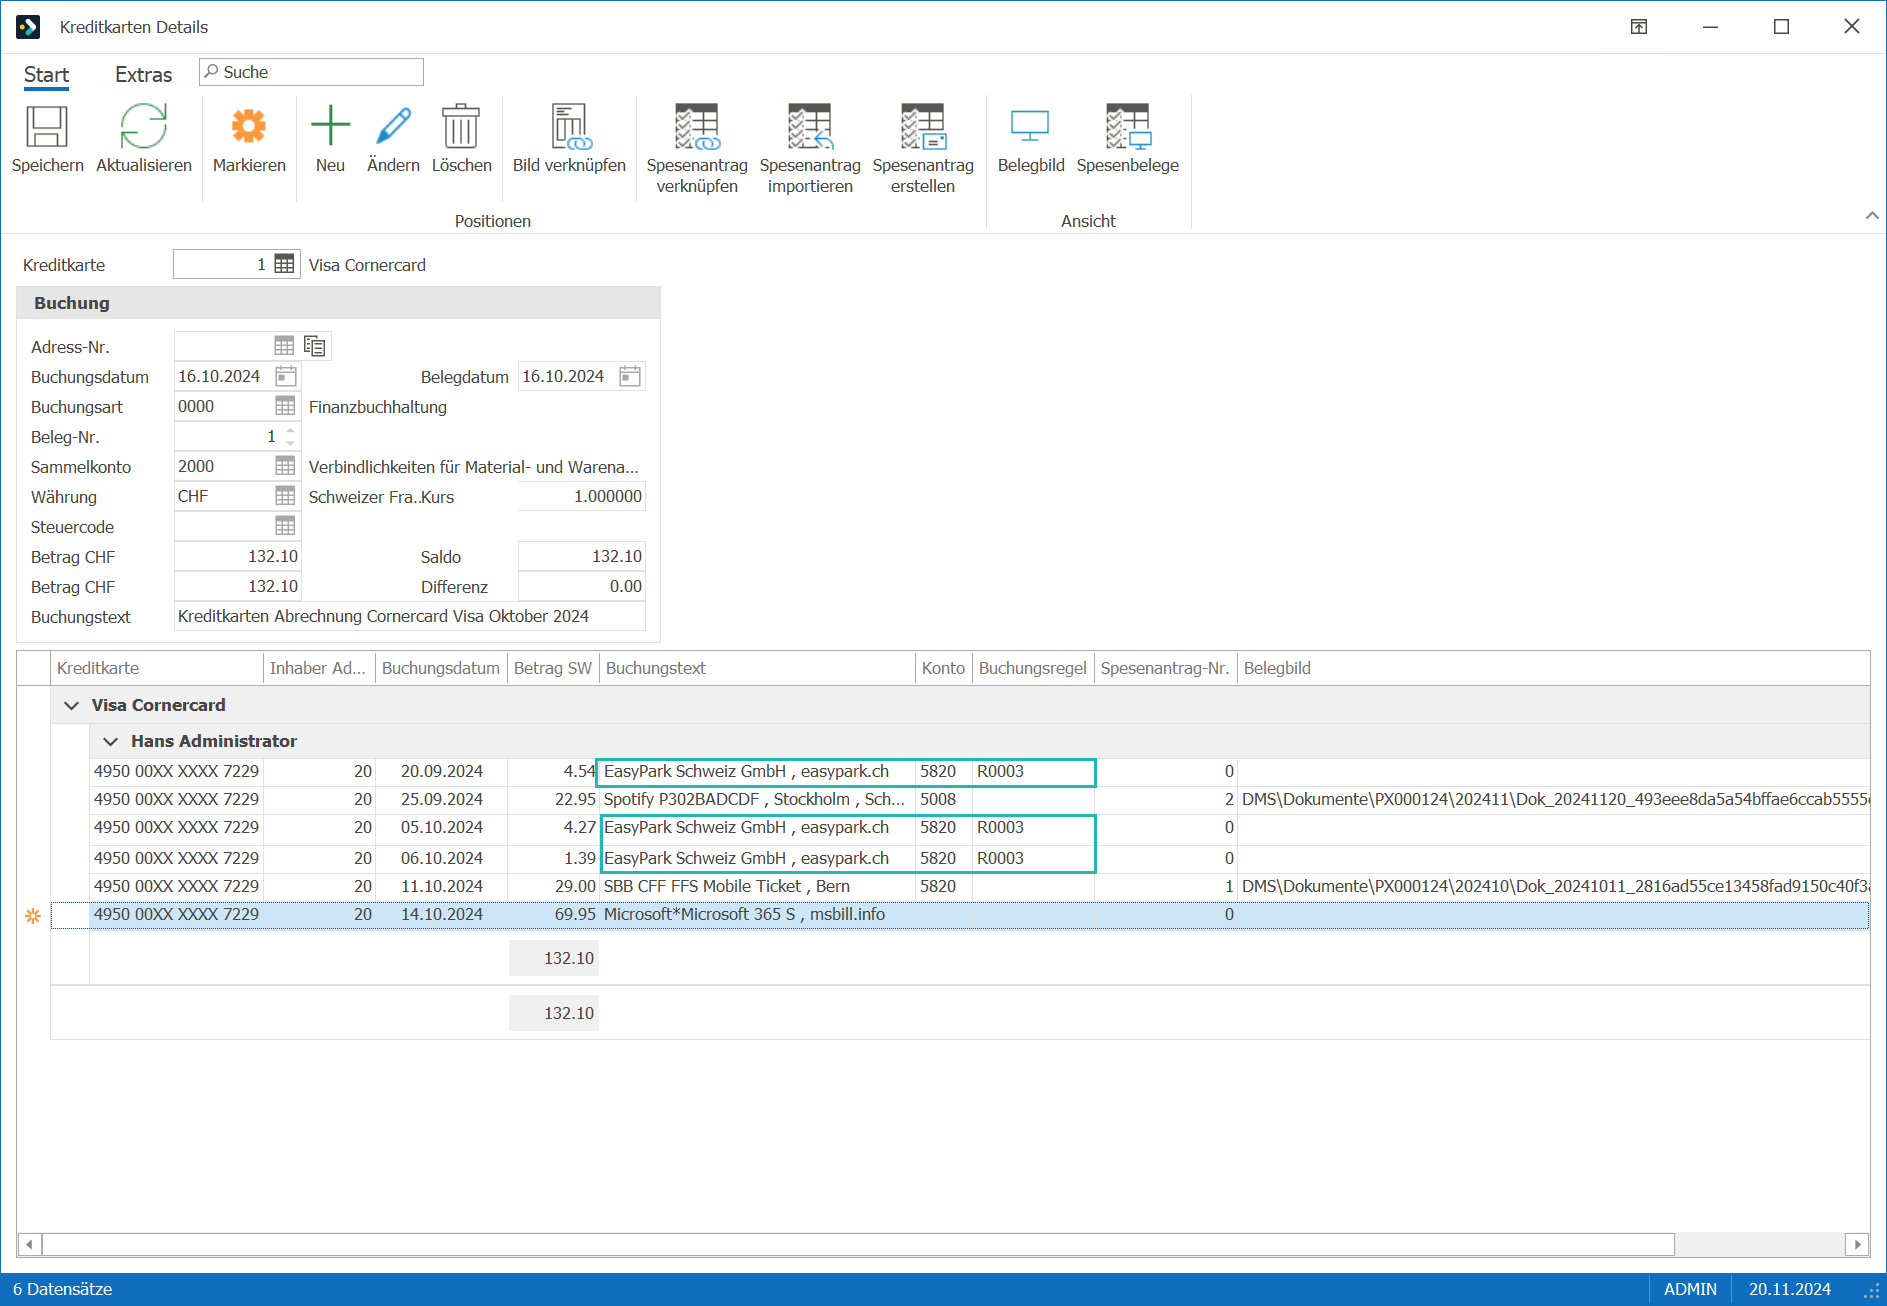Sort by Betrag SW column header

click(x=553, y=668)
